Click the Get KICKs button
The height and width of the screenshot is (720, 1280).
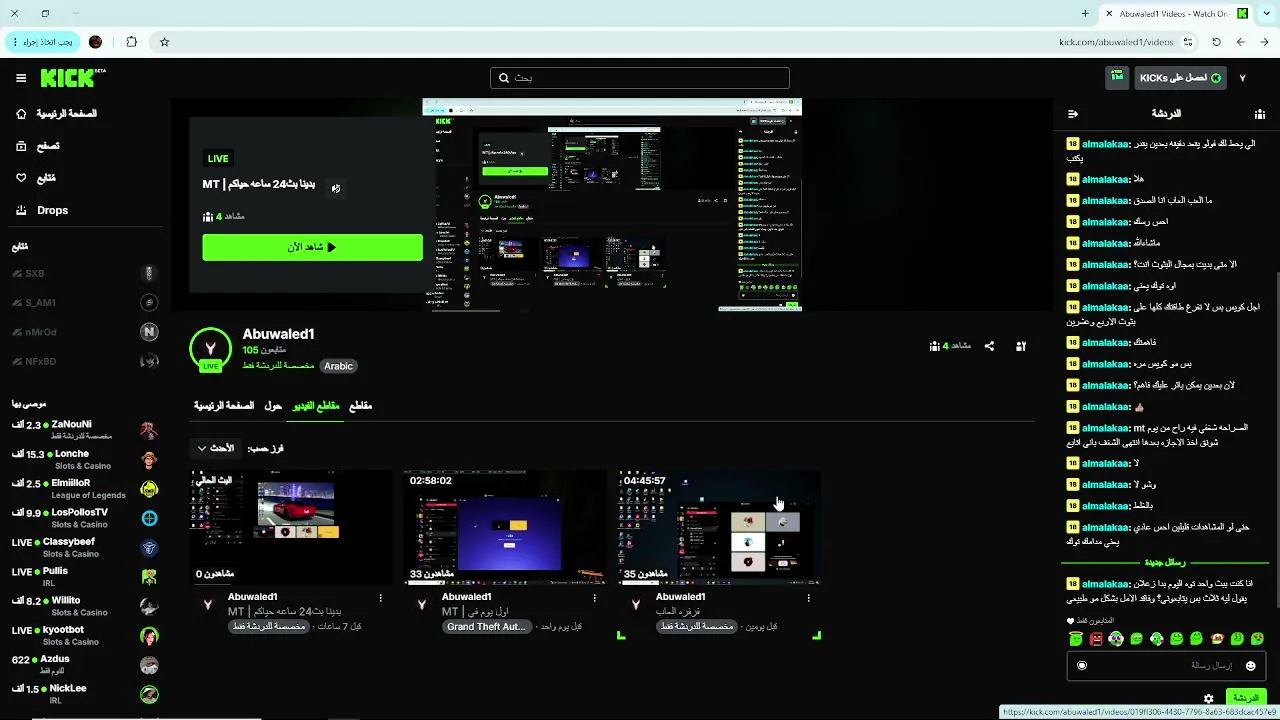click(x=1181, y=78)
